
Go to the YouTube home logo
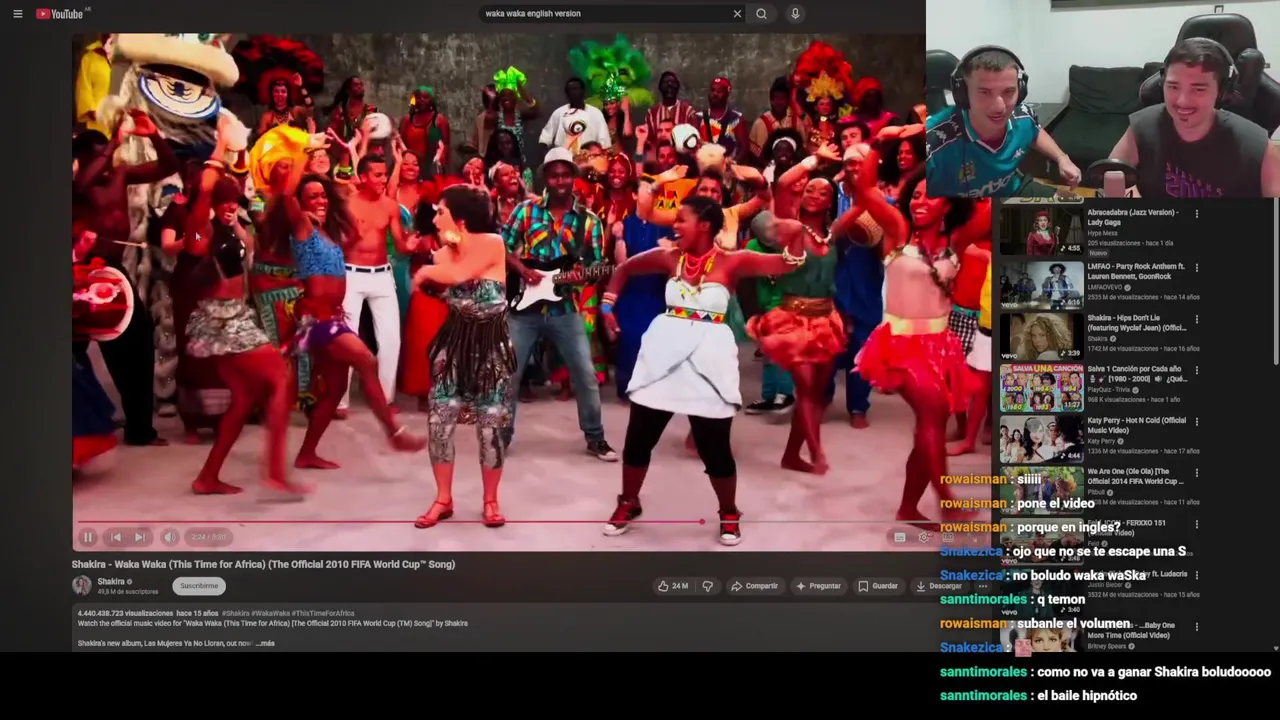pos(60,14)
